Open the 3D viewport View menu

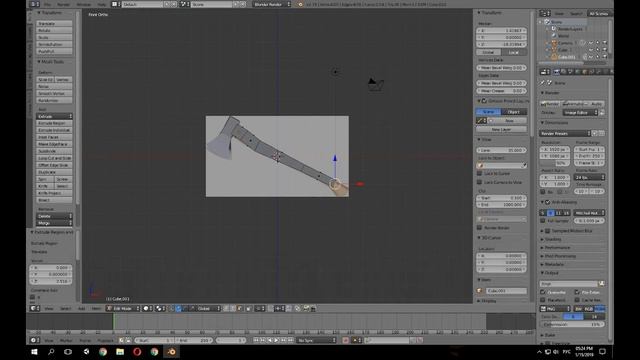49,309
